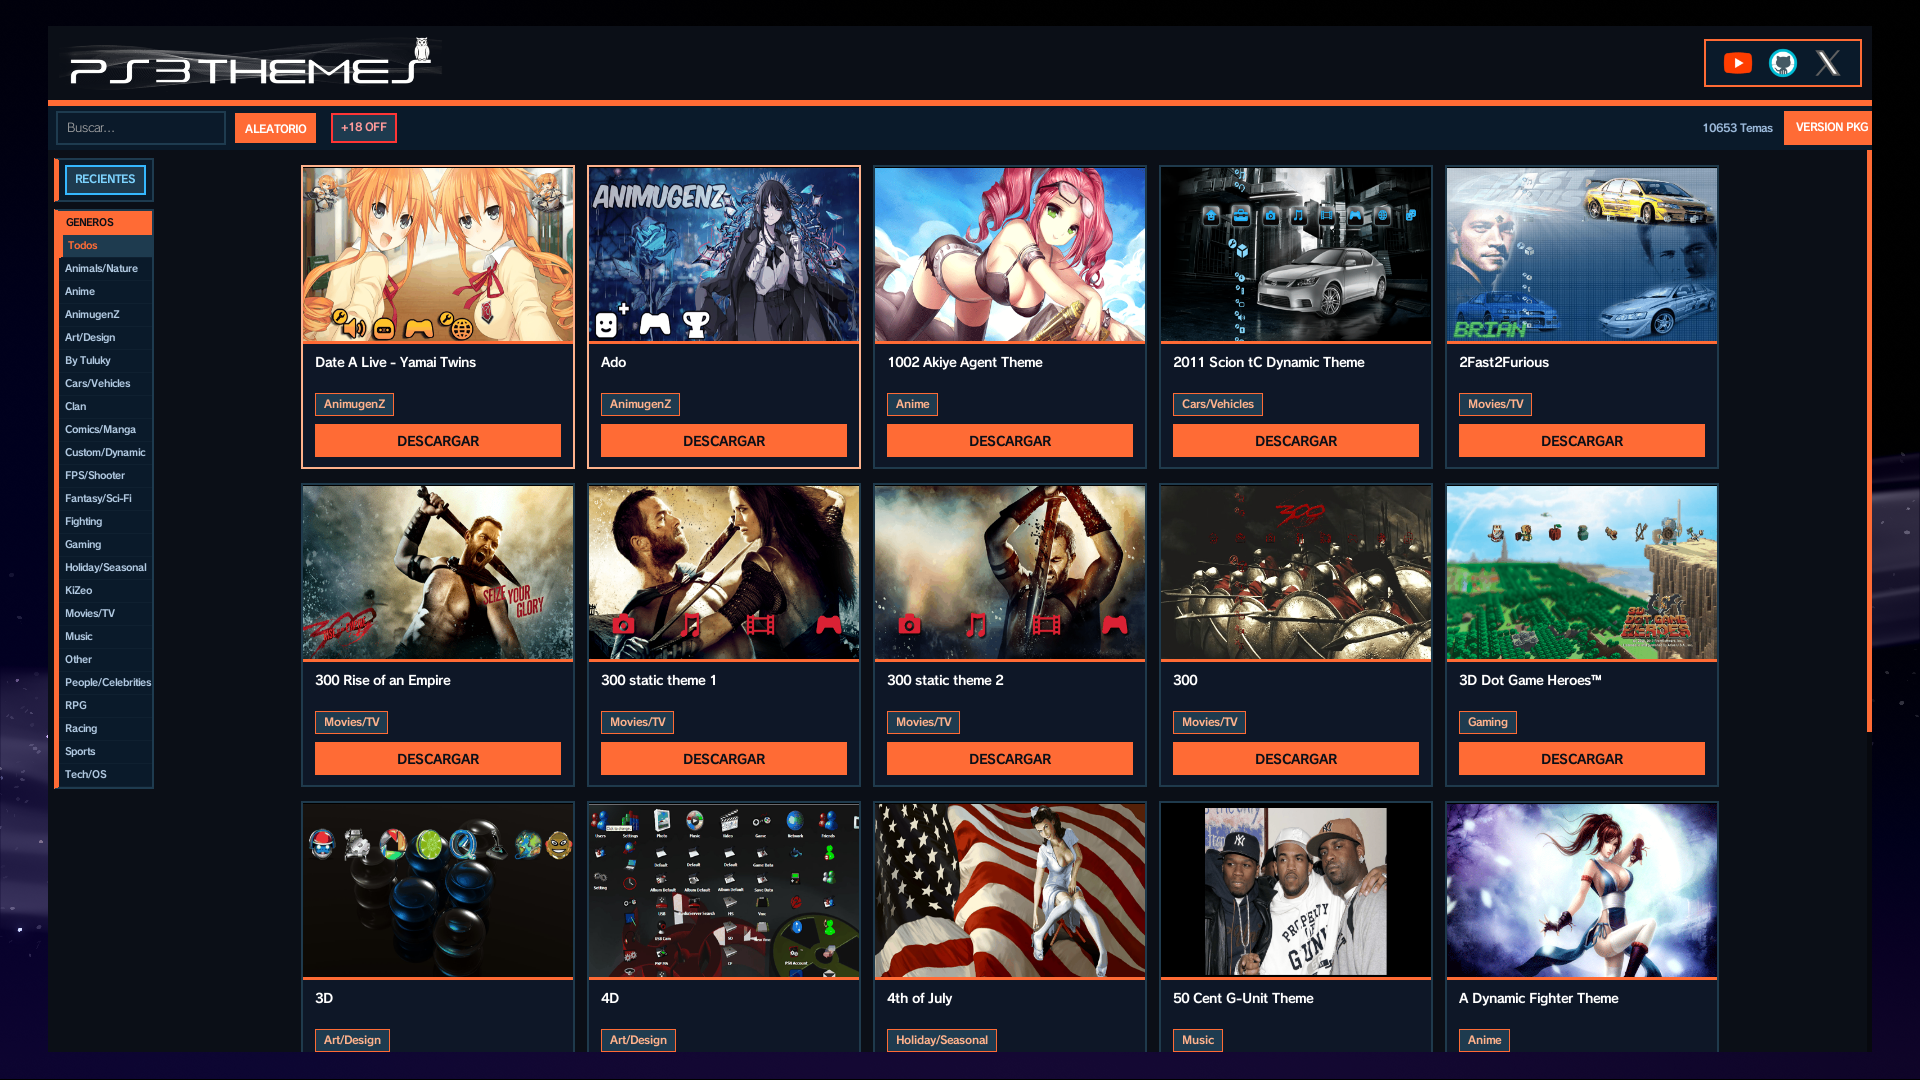
Task: Click the Anime tag on Akiye Agent card
Action: coord(912,404)
